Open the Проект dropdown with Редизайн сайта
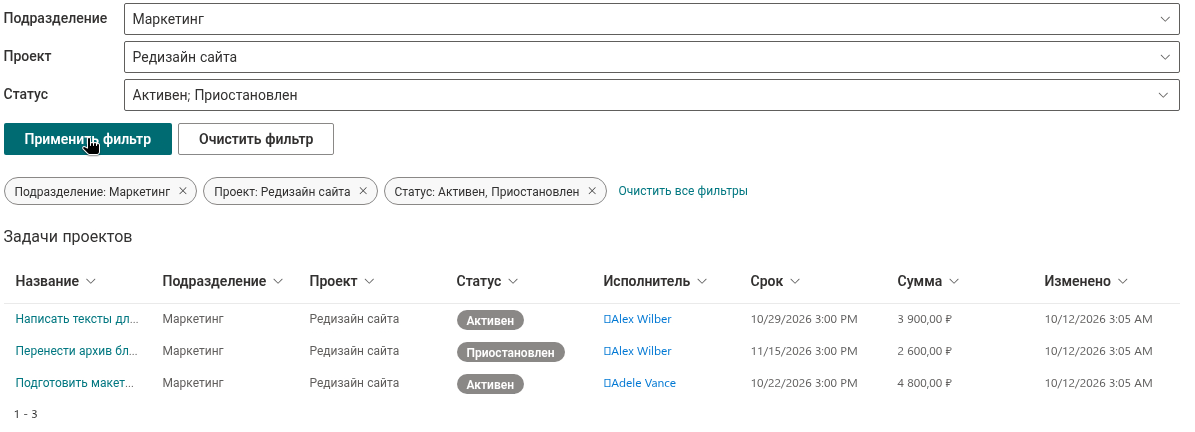The image size is (1195, 432). pyautogui.click(x=652, y=56)
